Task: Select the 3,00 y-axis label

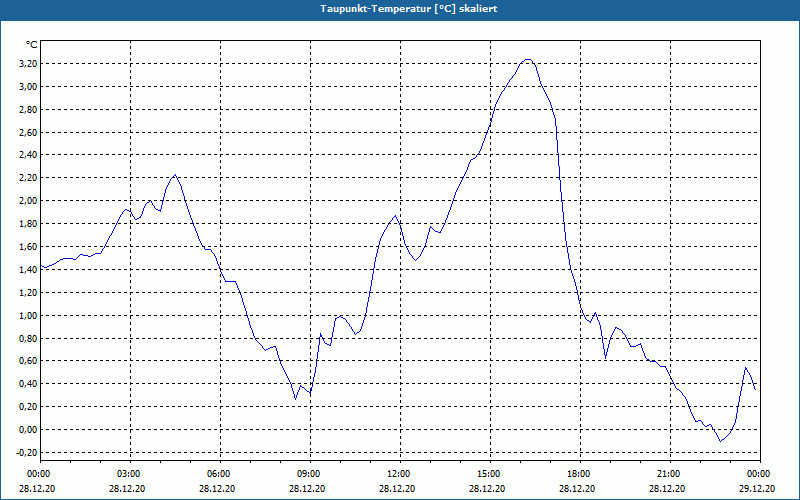Action: click(29, 87)
